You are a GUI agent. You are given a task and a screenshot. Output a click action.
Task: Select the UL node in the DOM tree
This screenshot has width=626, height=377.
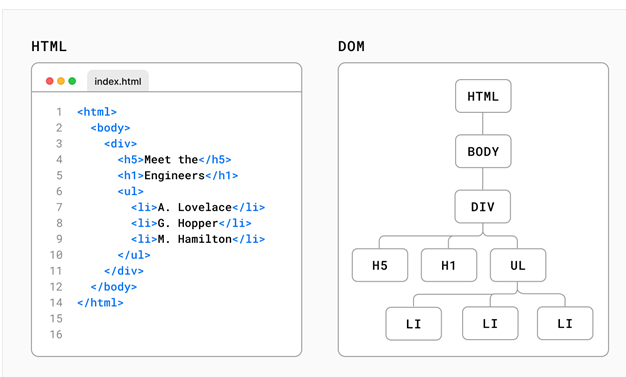click(x=518, y=265)
